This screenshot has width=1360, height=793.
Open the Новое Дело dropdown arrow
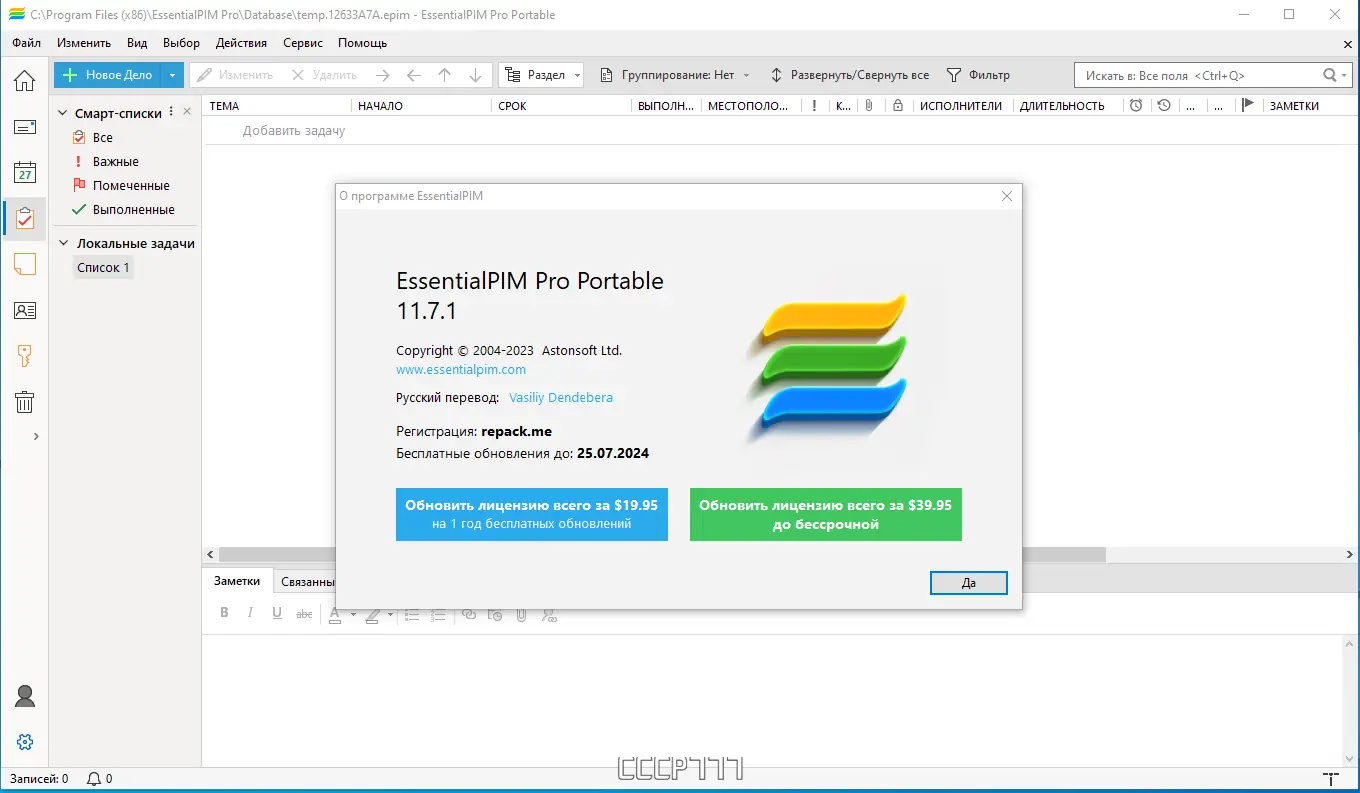click(170, 74)
